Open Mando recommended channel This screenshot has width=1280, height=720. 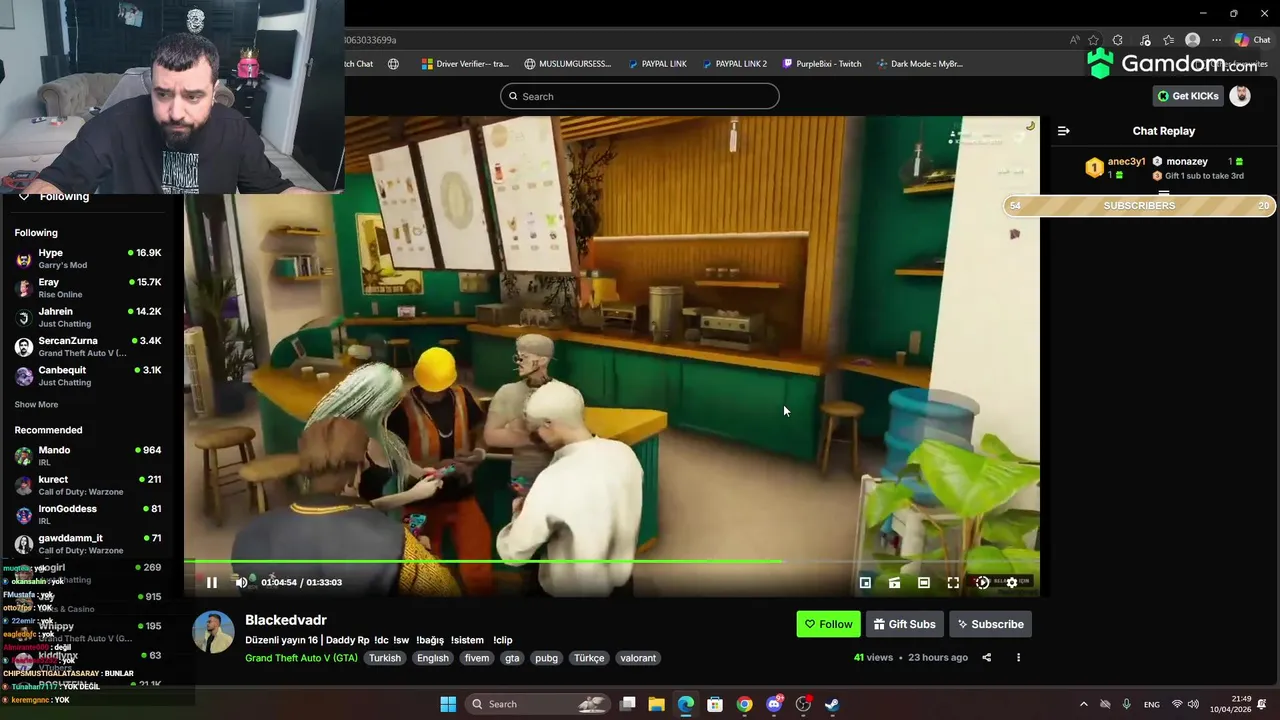[x=88, y=455]
